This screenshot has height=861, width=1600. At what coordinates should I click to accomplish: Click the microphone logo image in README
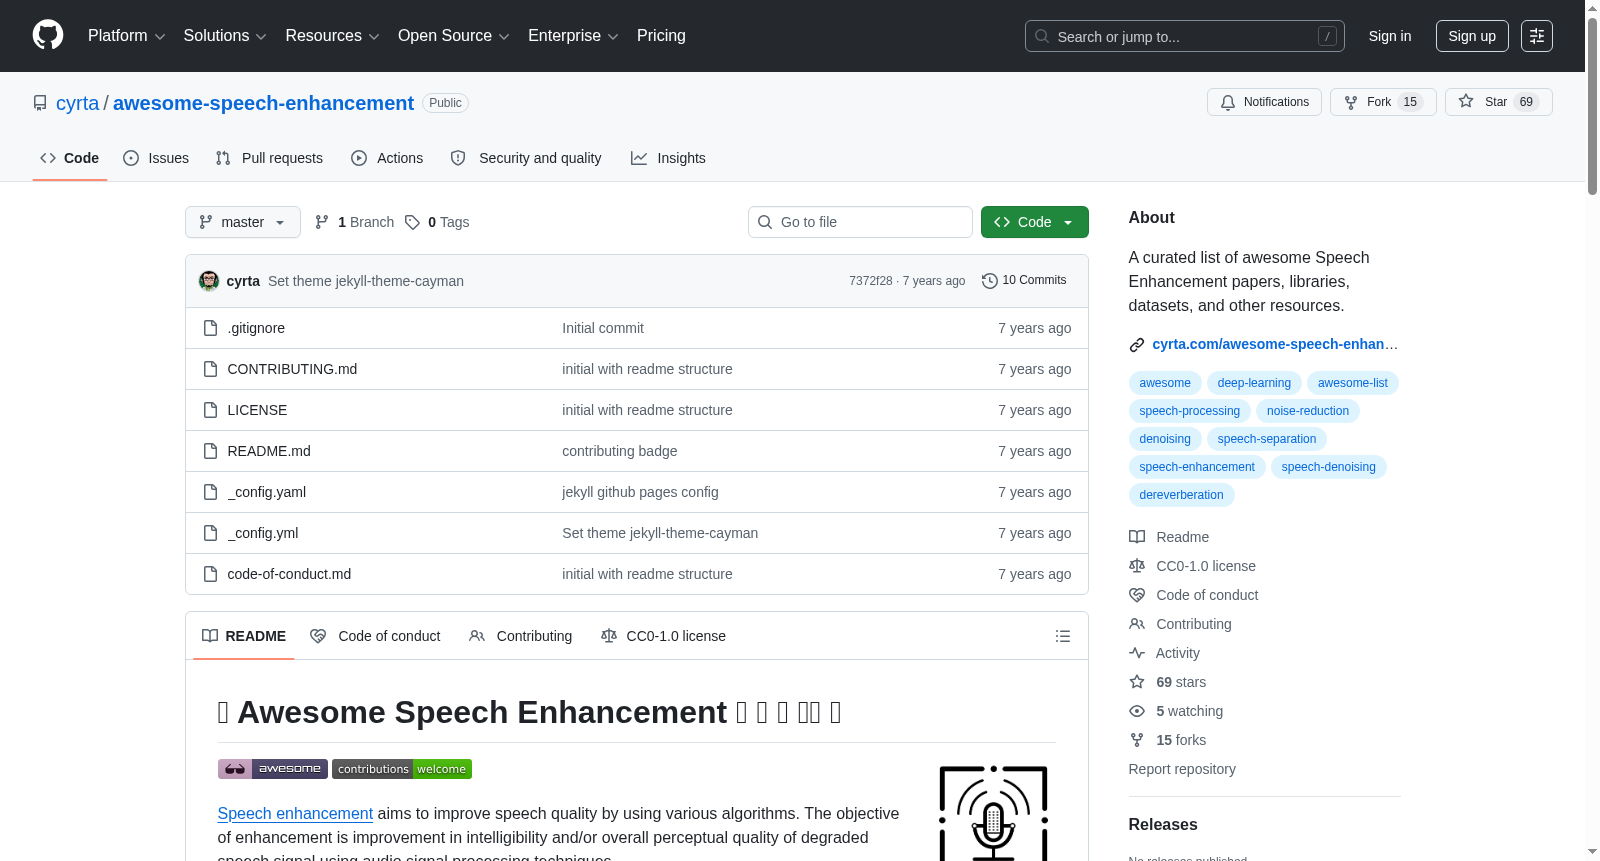pyautogui.click(x=994, y=813)
